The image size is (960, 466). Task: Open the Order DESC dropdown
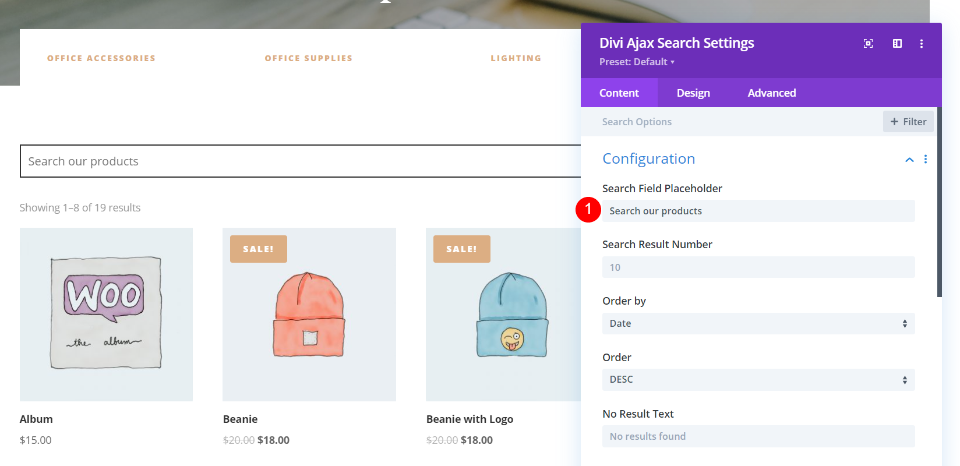click(758, 380)
